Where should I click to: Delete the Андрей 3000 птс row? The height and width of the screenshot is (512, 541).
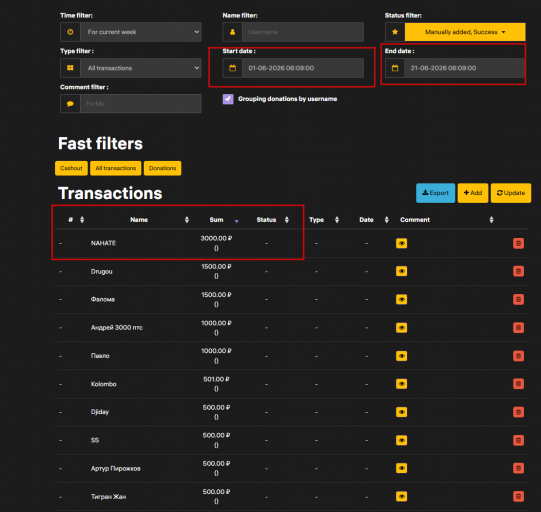518,327
